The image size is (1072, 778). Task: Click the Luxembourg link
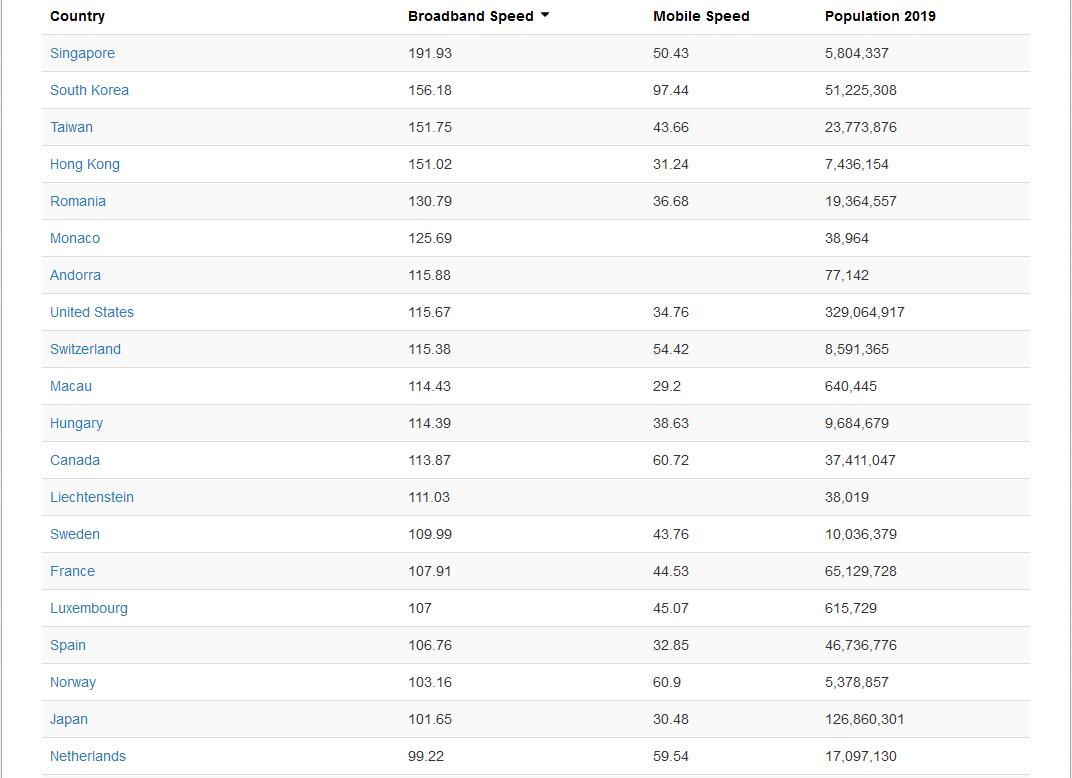pos(88,608)
